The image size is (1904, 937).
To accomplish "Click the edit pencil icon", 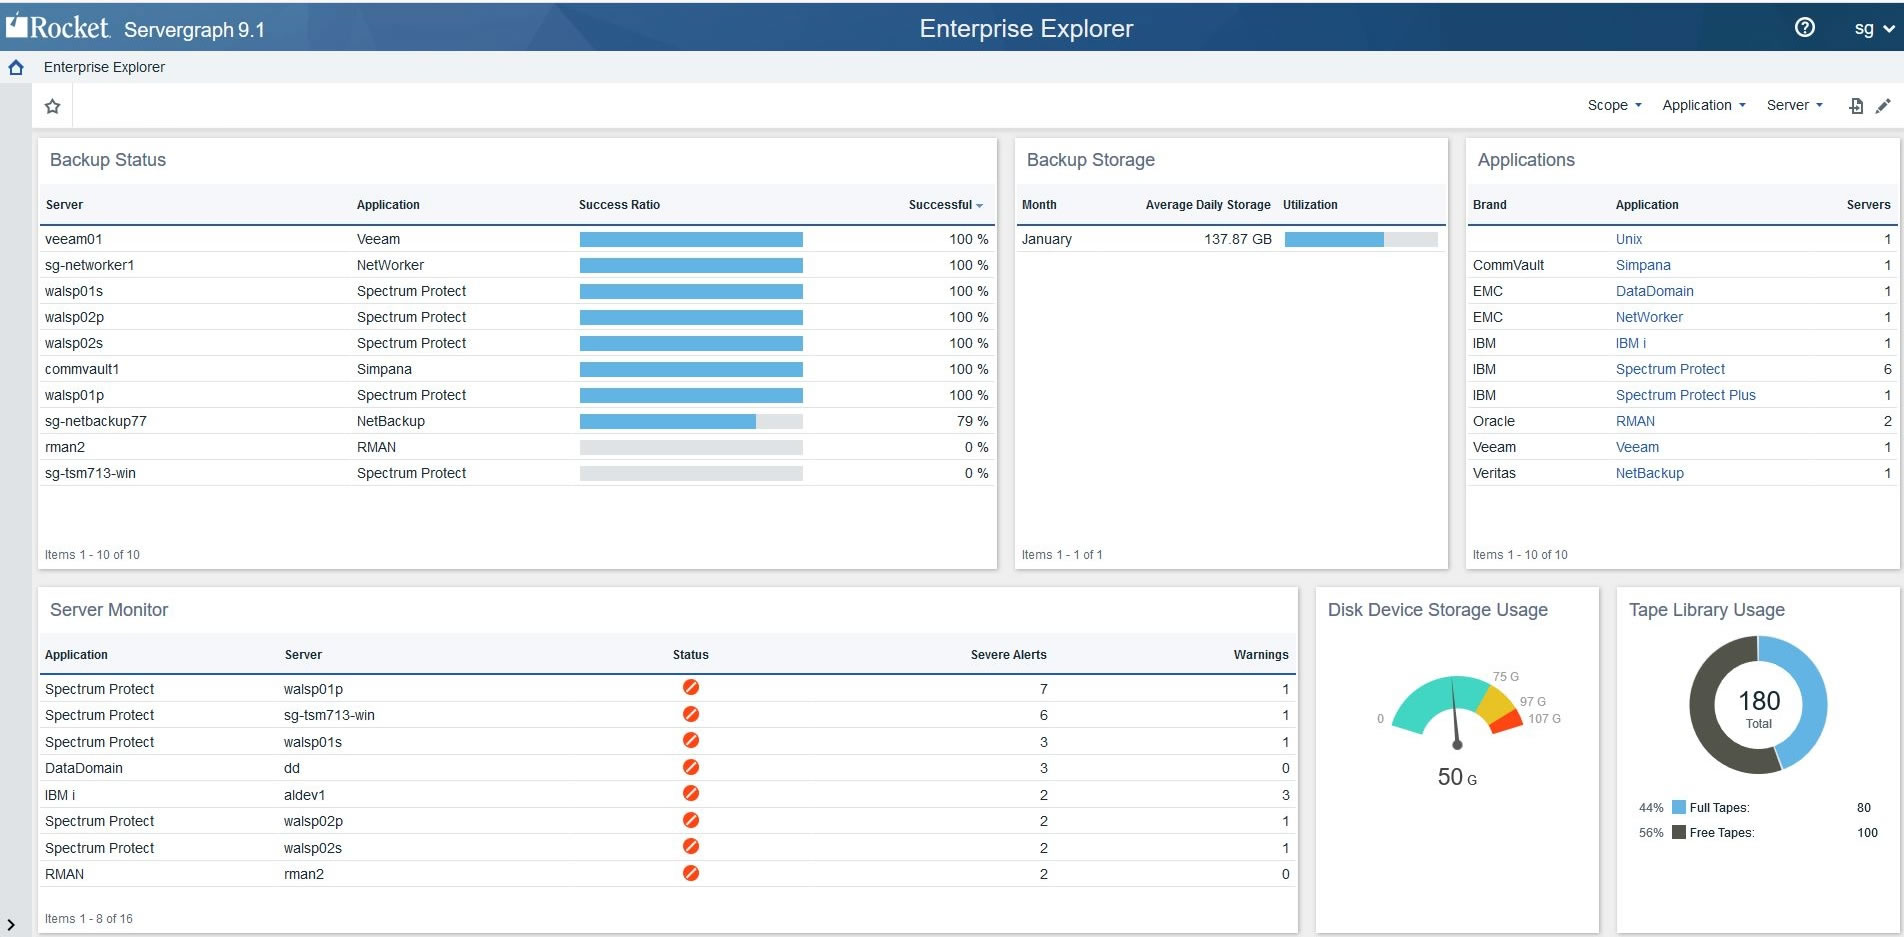I will tap(1883, 105).
